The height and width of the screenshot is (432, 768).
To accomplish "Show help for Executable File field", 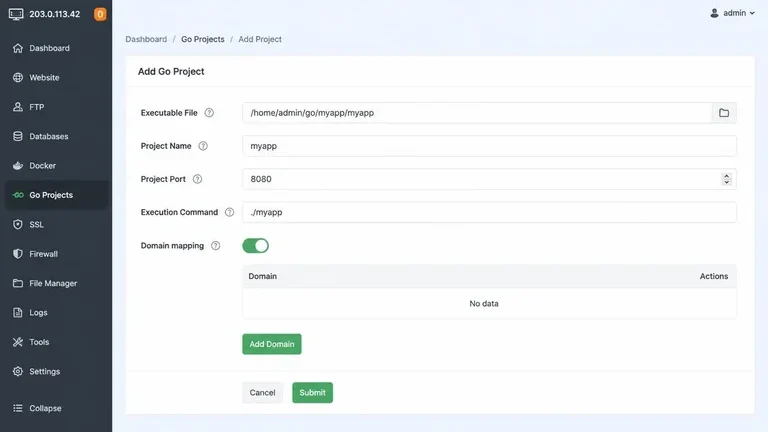I will click(209, 113).
